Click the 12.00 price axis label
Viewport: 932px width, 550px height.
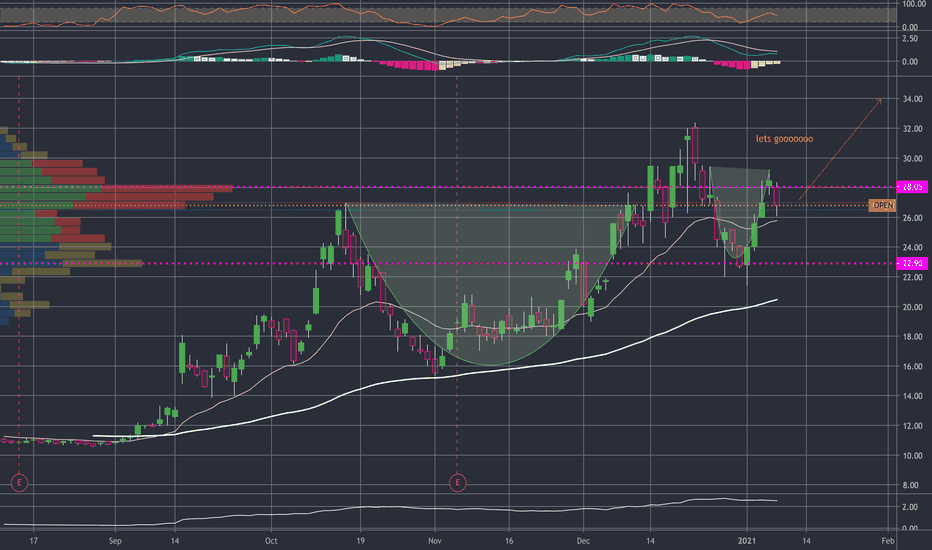[912, 426]
